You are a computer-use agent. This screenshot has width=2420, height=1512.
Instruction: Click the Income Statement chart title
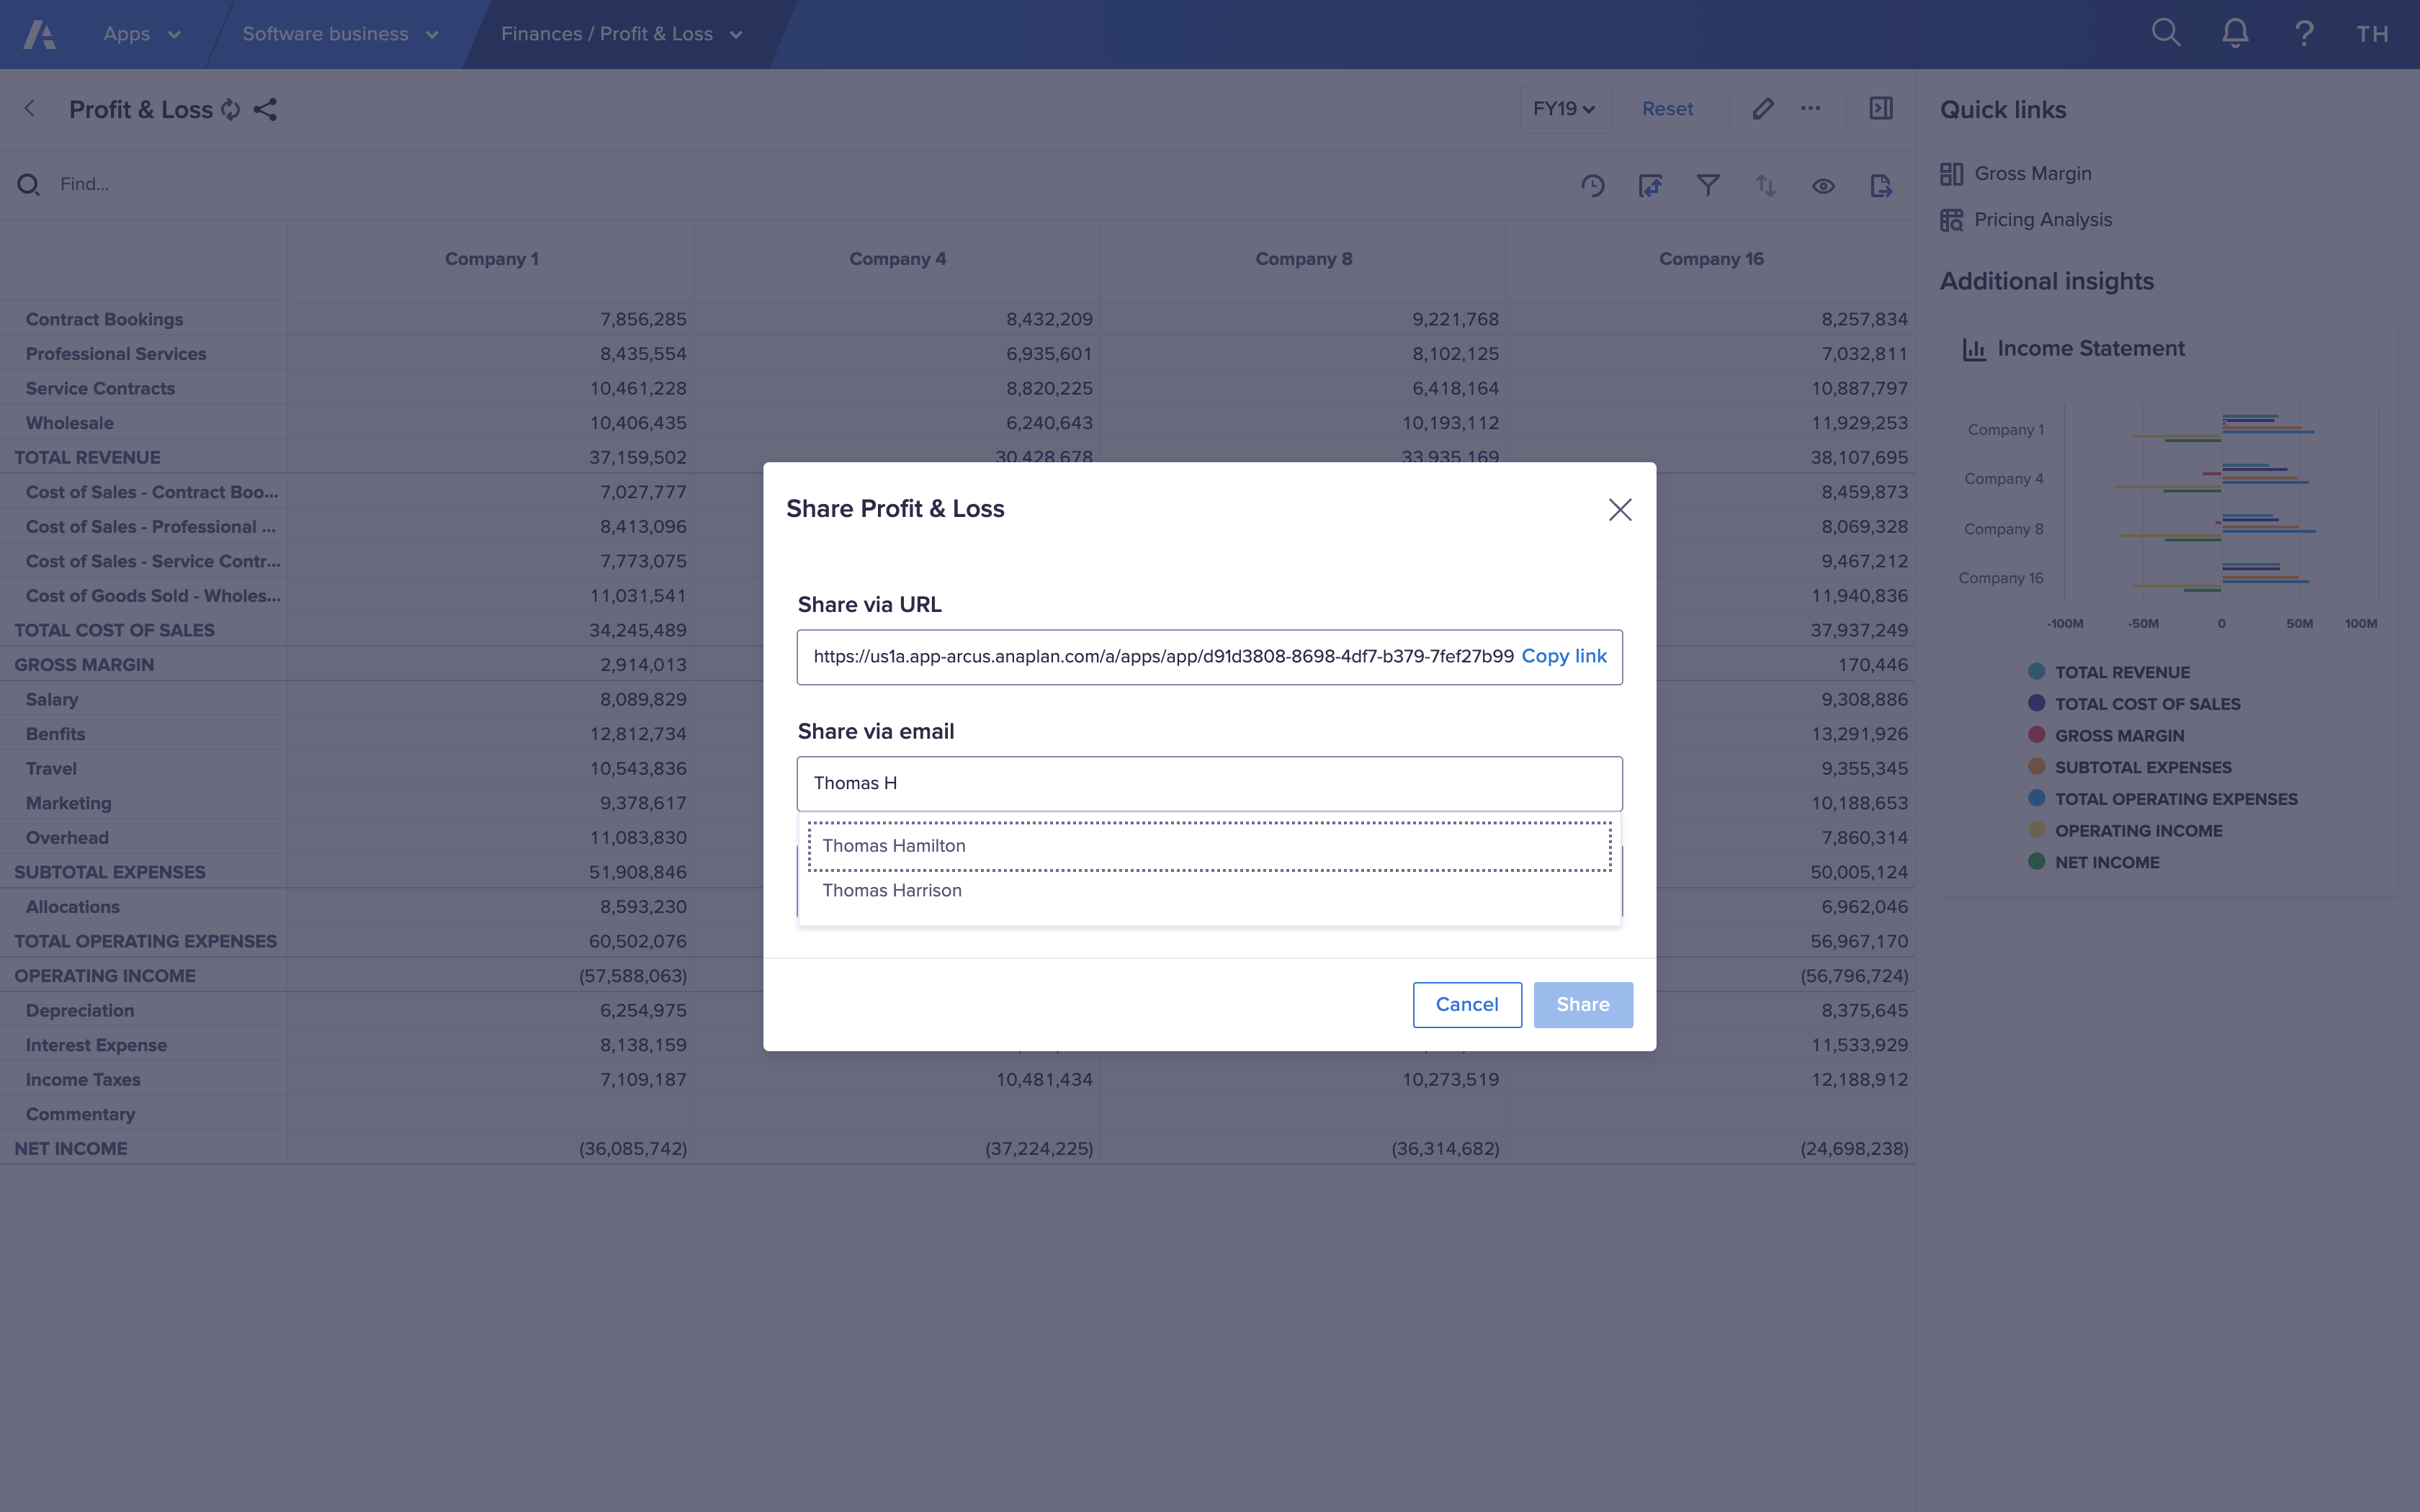coord(2090,349)
